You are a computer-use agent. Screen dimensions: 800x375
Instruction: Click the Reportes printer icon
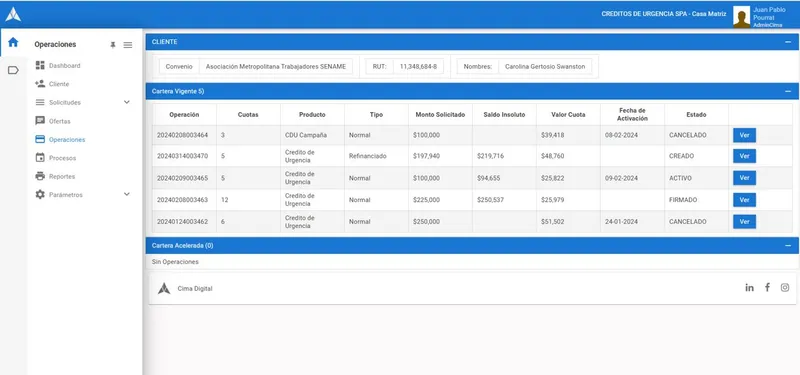(x=40, y=176)
